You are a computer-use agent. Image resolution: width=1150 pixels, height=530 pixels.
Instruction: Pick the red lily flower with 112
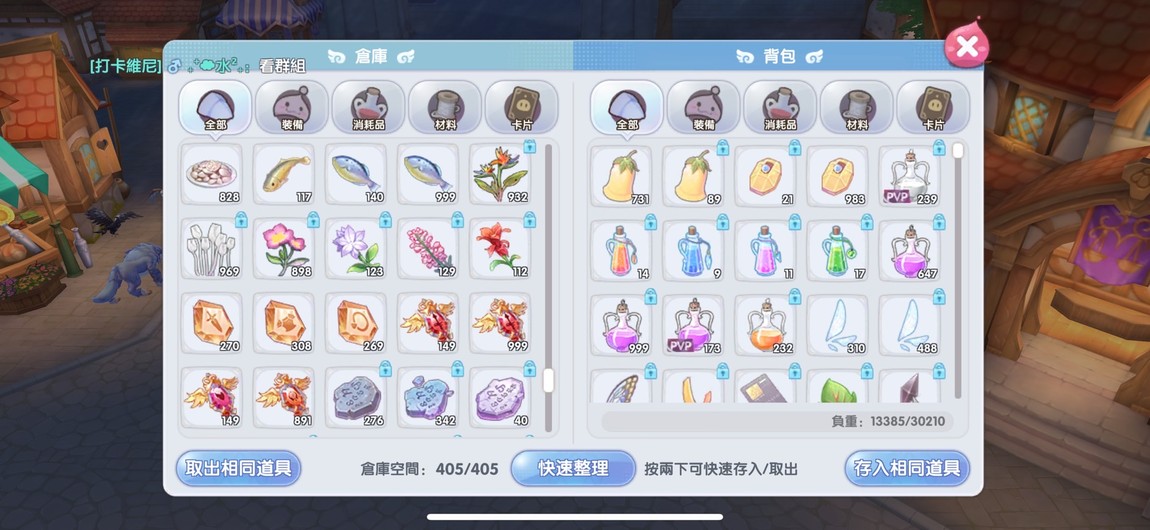500,249
